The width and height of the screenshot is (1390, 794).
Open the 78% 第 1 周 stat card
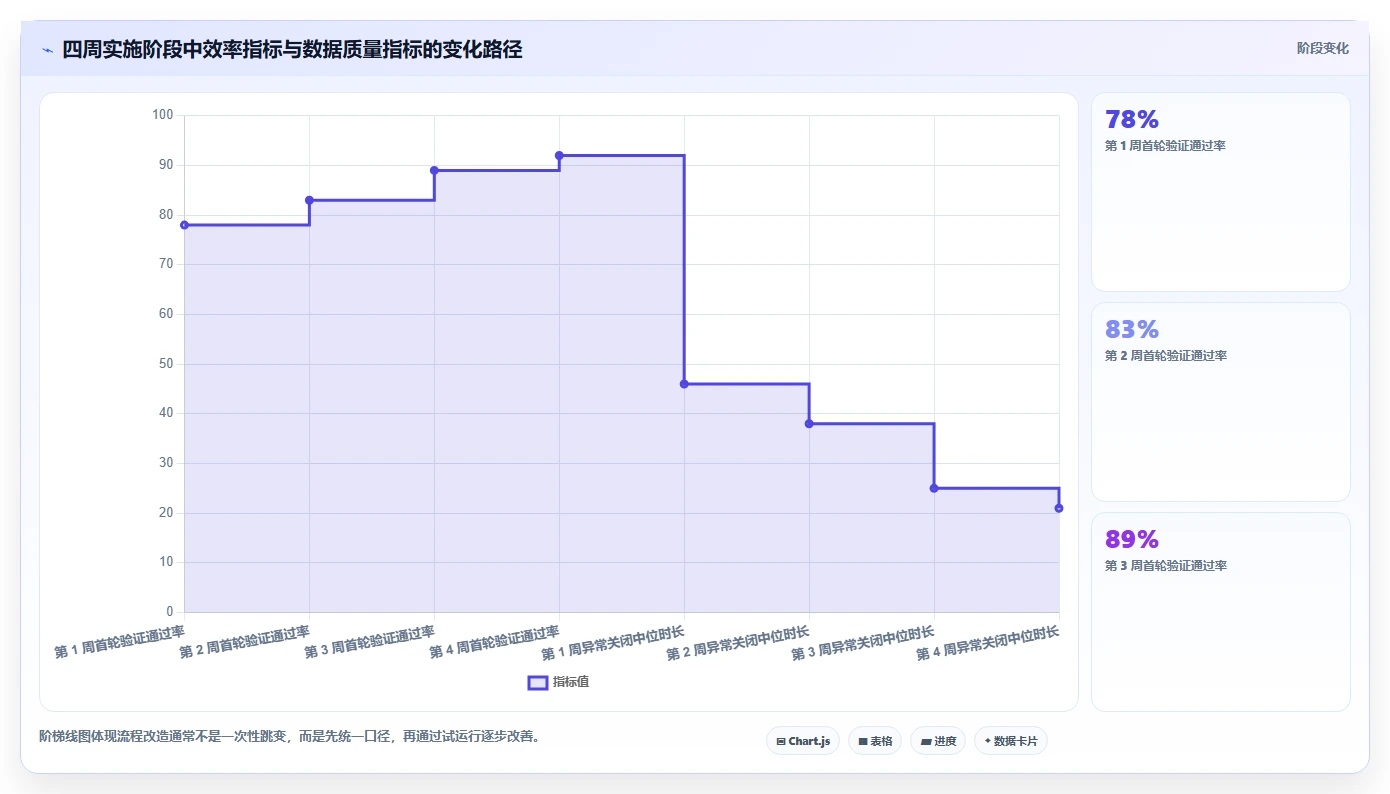1221,192
